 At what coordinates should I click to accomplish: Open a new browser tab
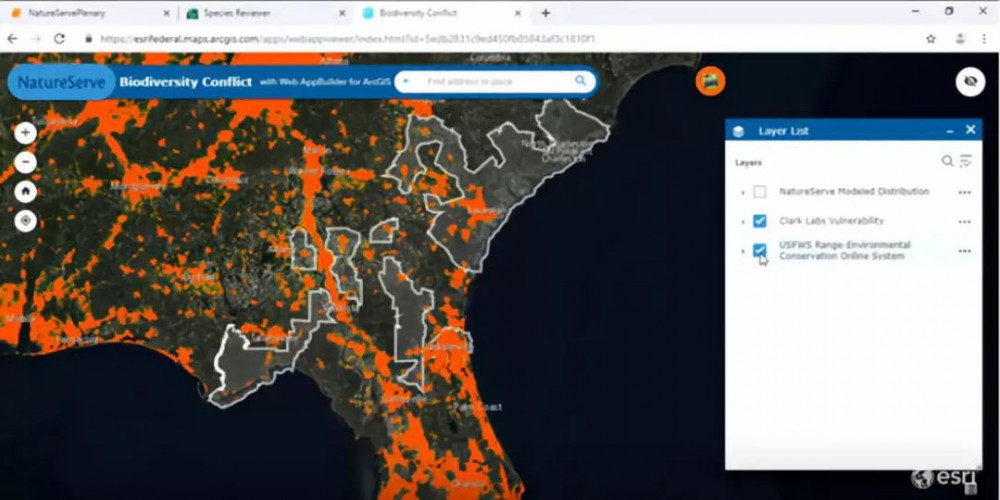(545, 13)
